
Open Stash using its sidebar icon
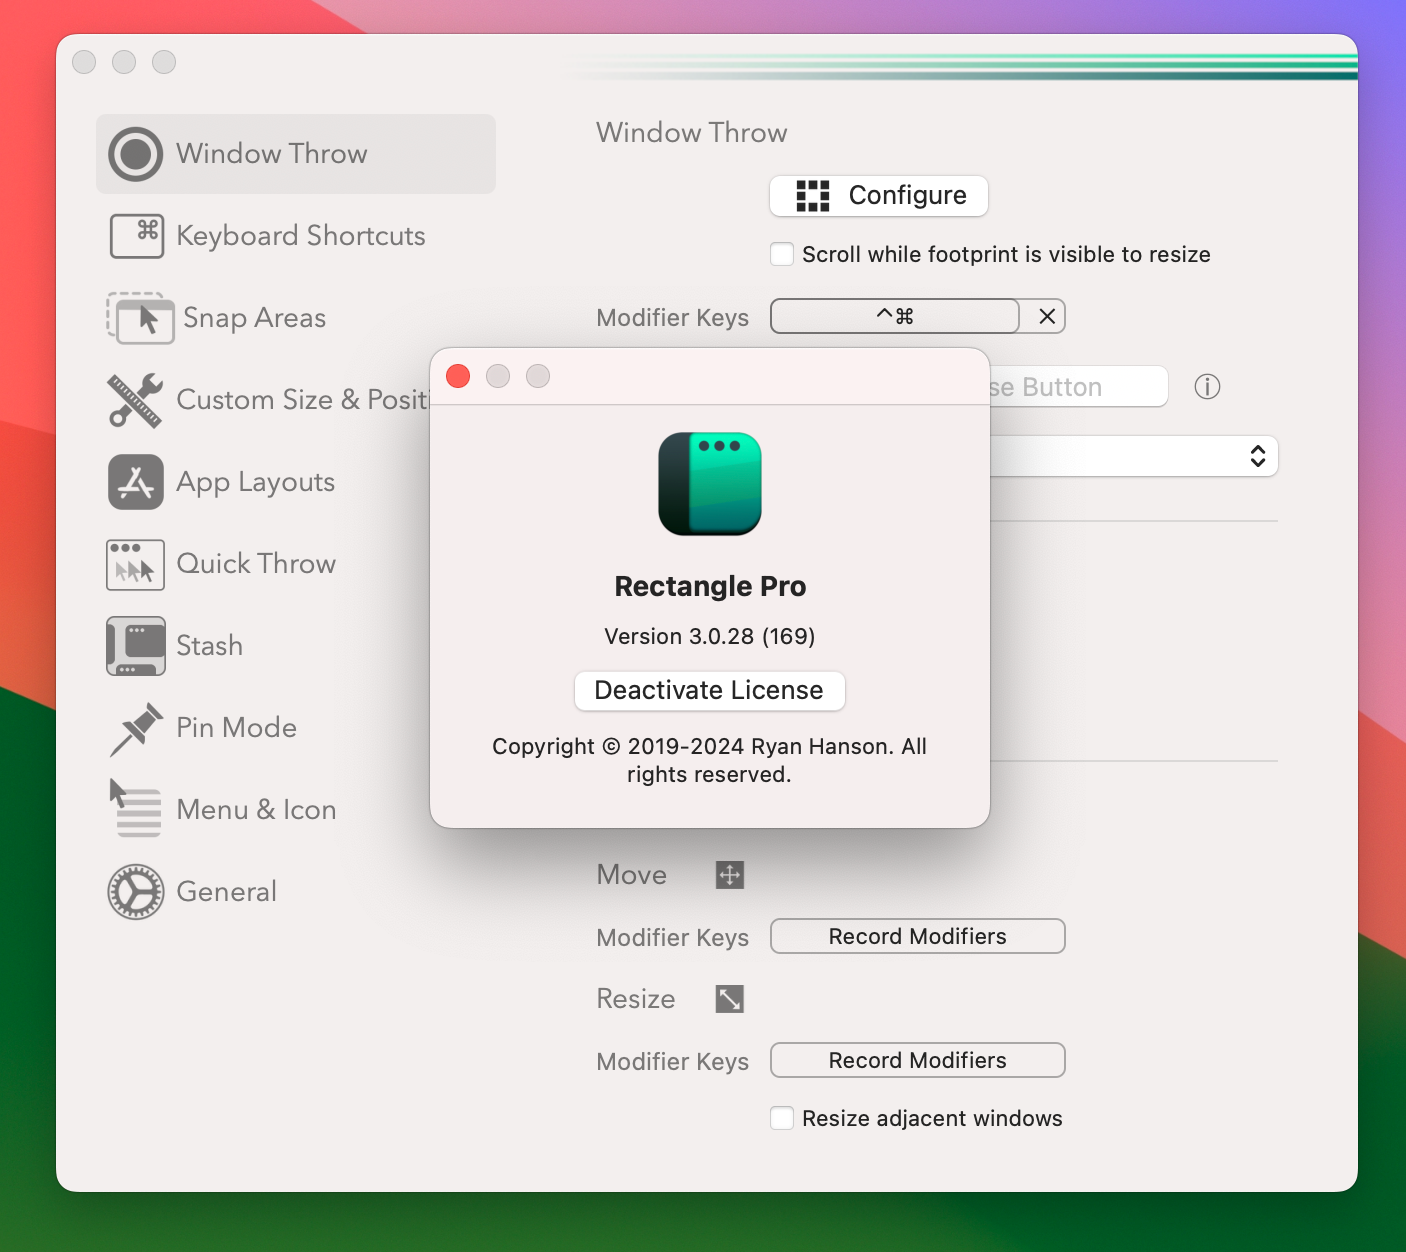tap(134, 646)
